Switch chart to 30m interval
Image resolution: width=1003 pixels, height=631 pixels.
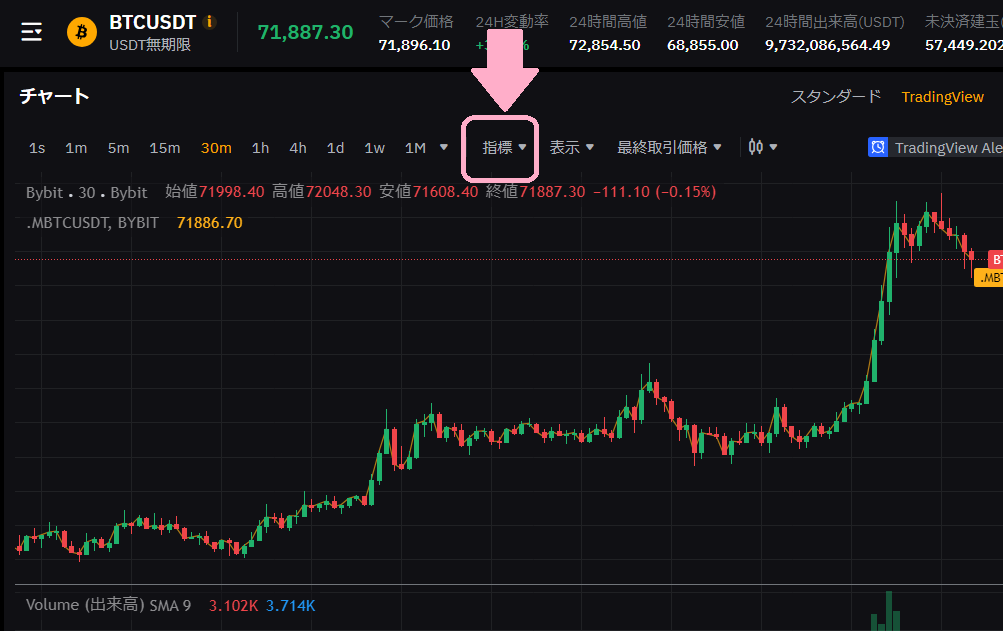tap(216, 148)
